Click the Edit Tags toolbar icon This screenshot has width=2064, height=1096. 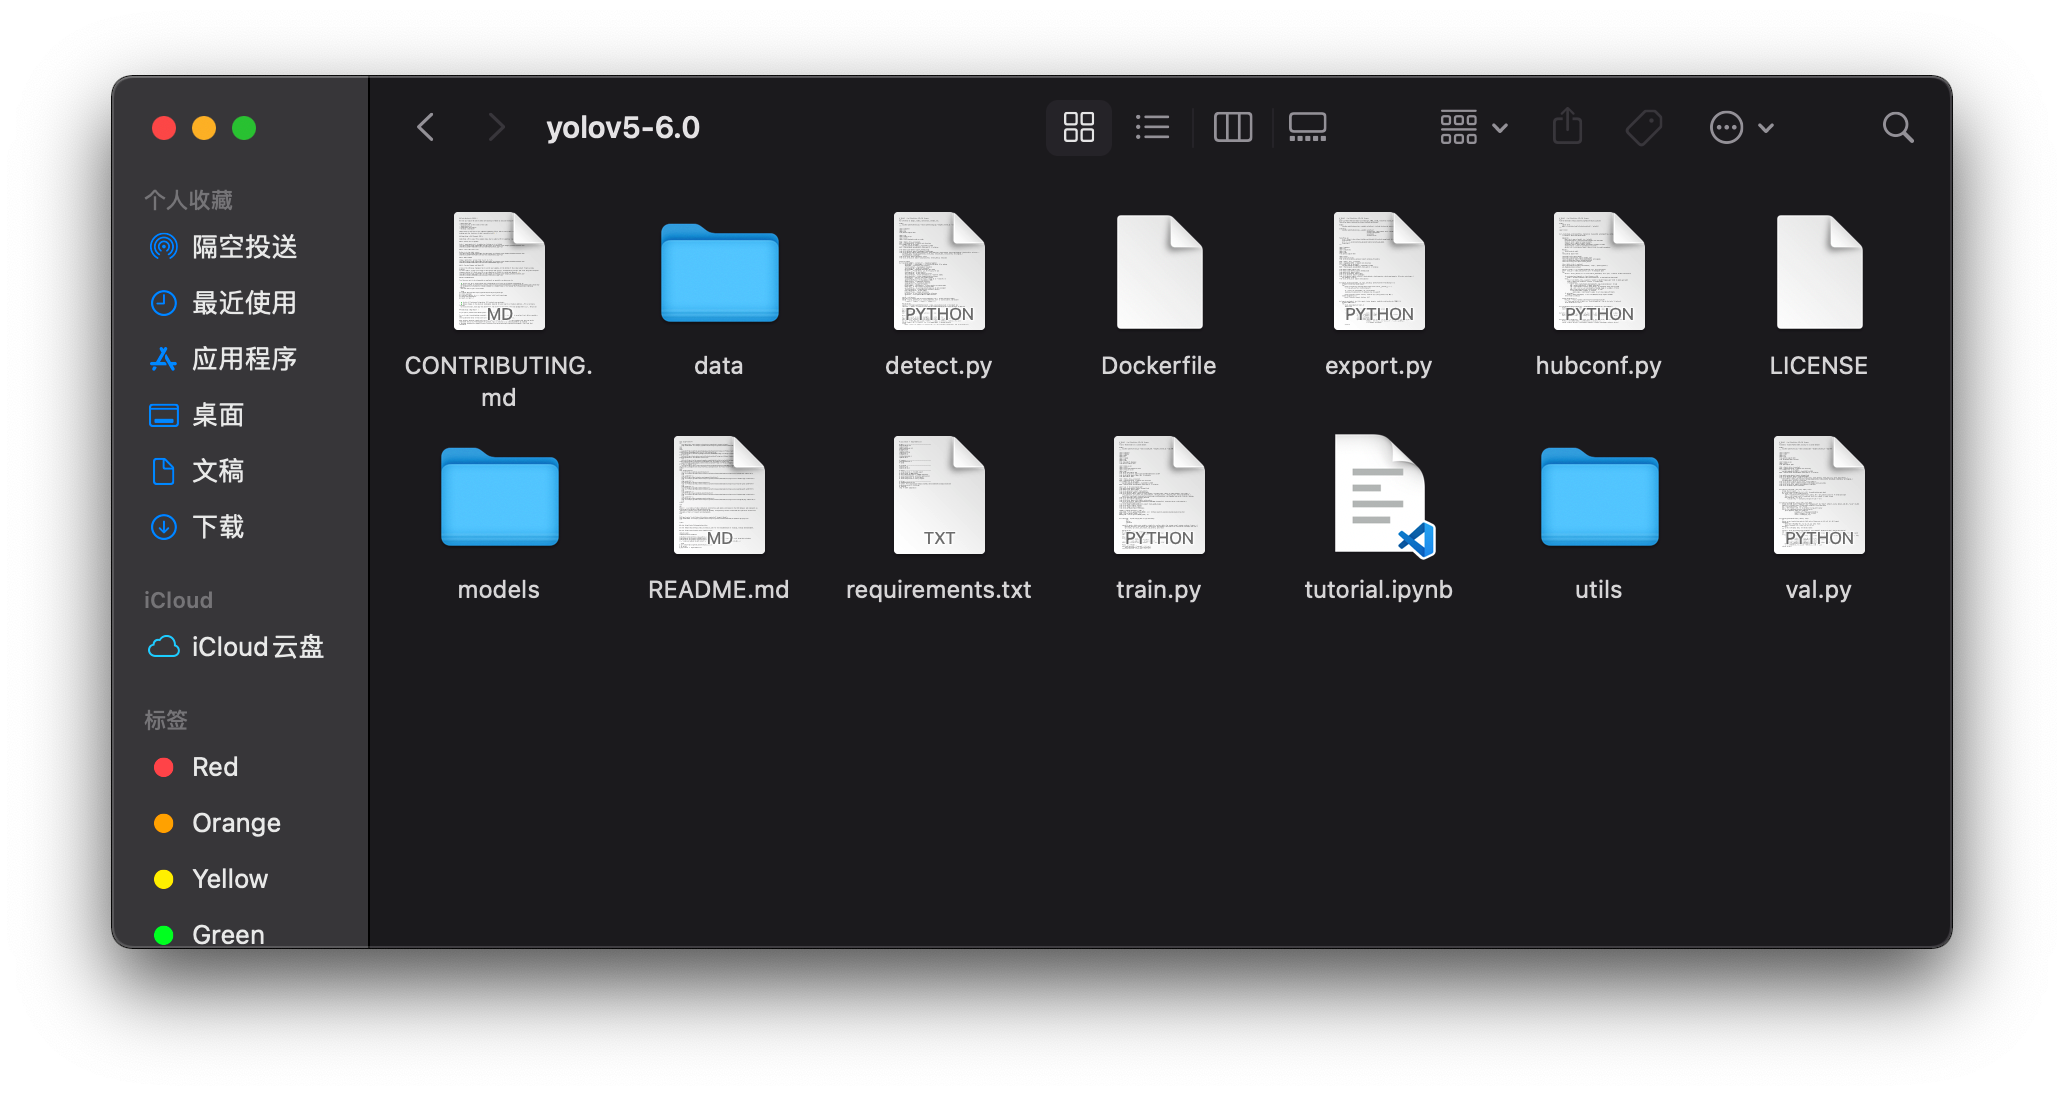[1643, 127]
